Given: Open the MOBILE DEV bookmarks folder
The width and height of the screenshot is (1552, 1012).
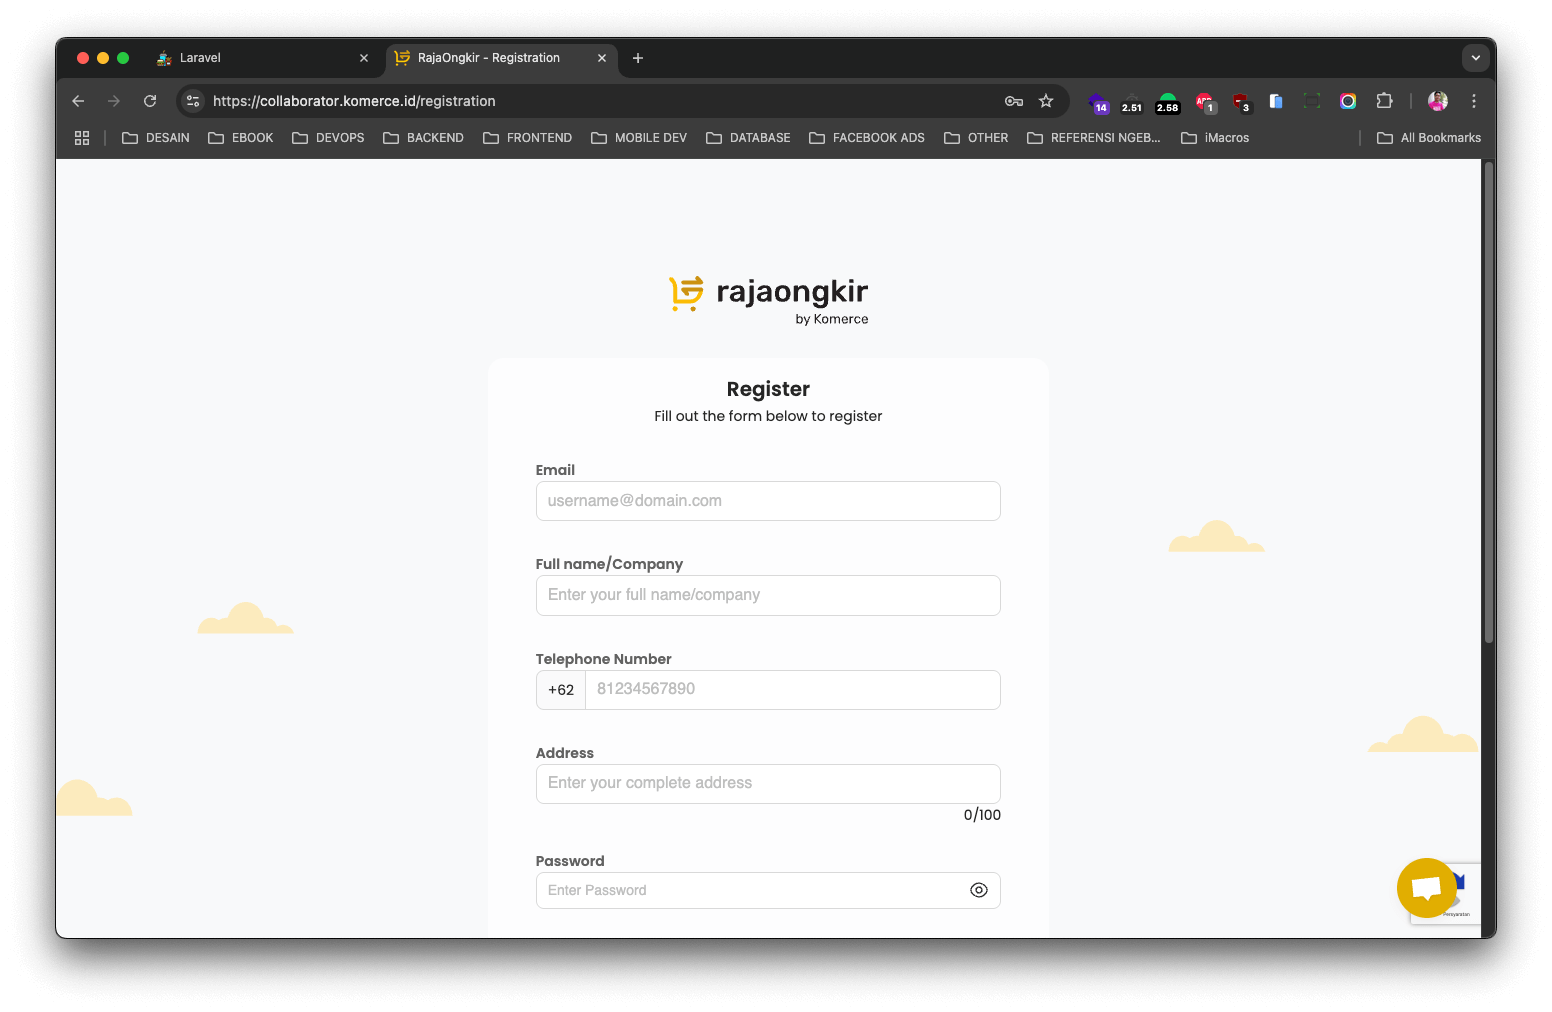Looking at the screenshot, I should pyautogui.click(x=639, y=138).
